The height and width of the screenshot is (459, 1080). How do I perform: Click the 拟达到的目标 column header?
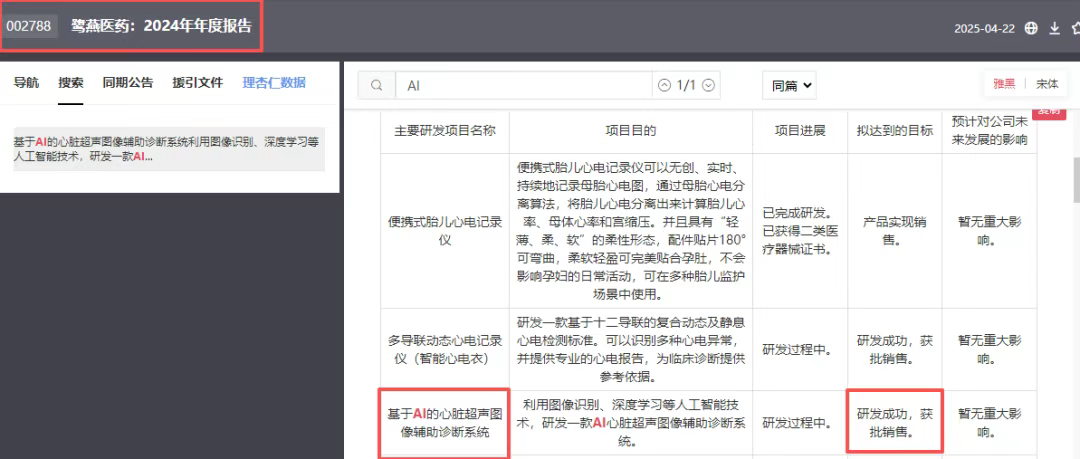(894, 131)
